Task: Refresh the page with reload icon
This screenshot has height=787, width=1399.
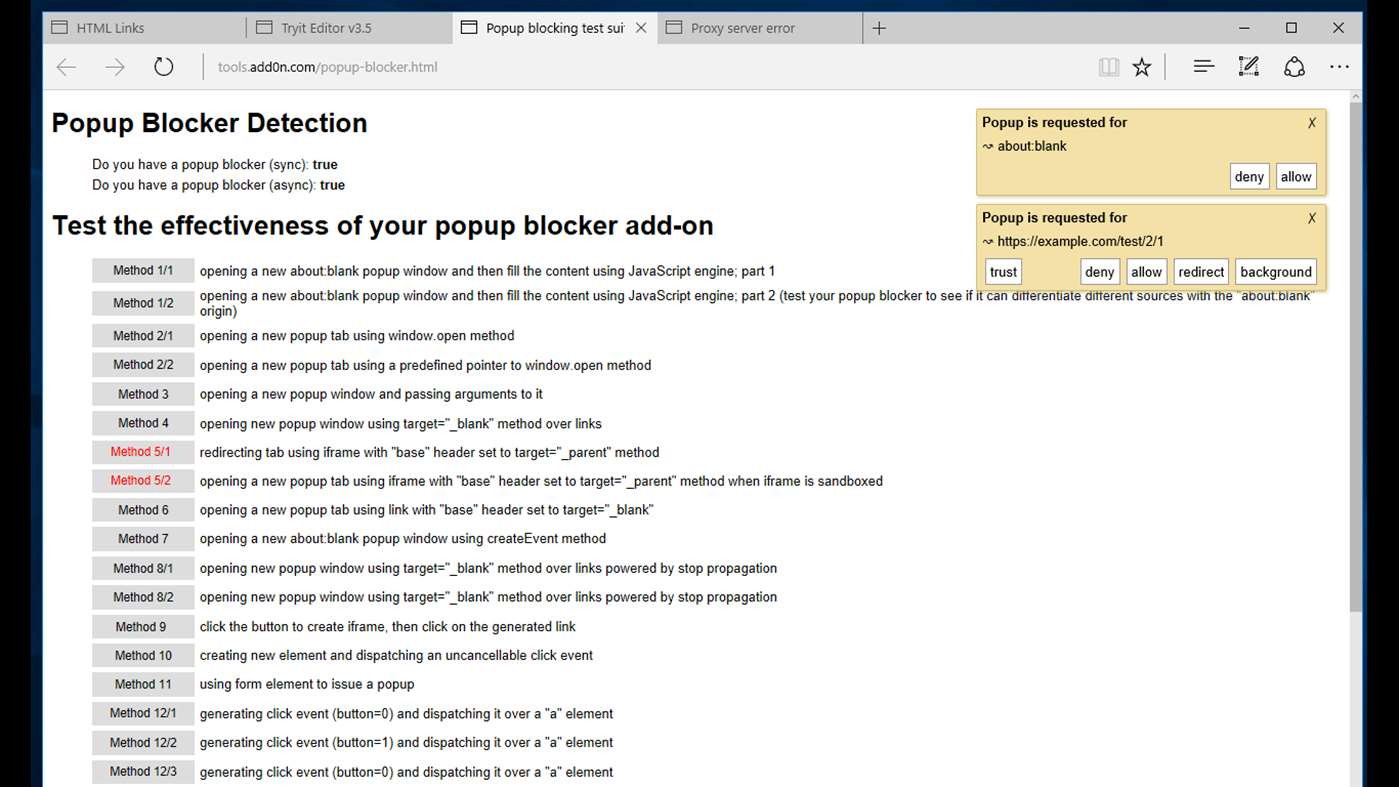Action: point(164,67)
